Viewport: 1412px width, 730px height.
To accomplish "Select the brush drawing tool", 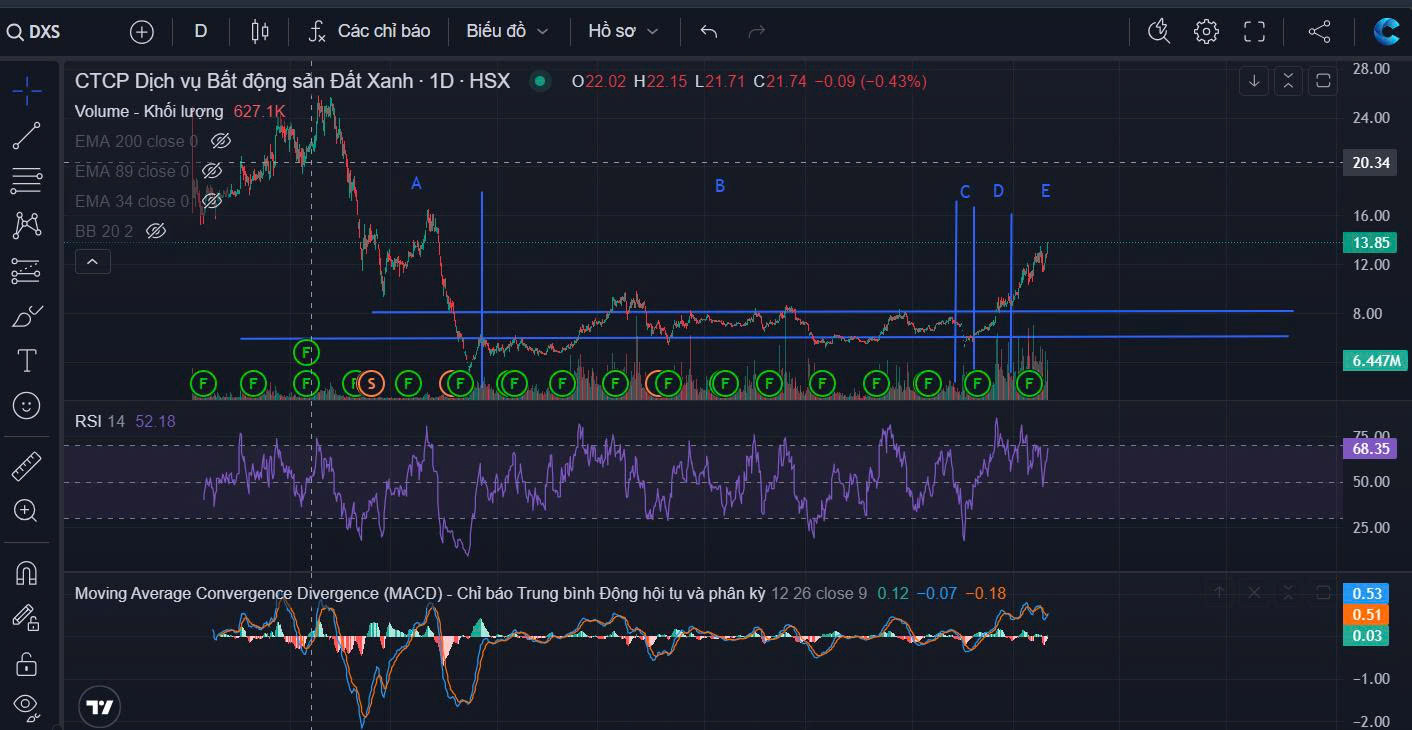I will click(x=27, y=317).
